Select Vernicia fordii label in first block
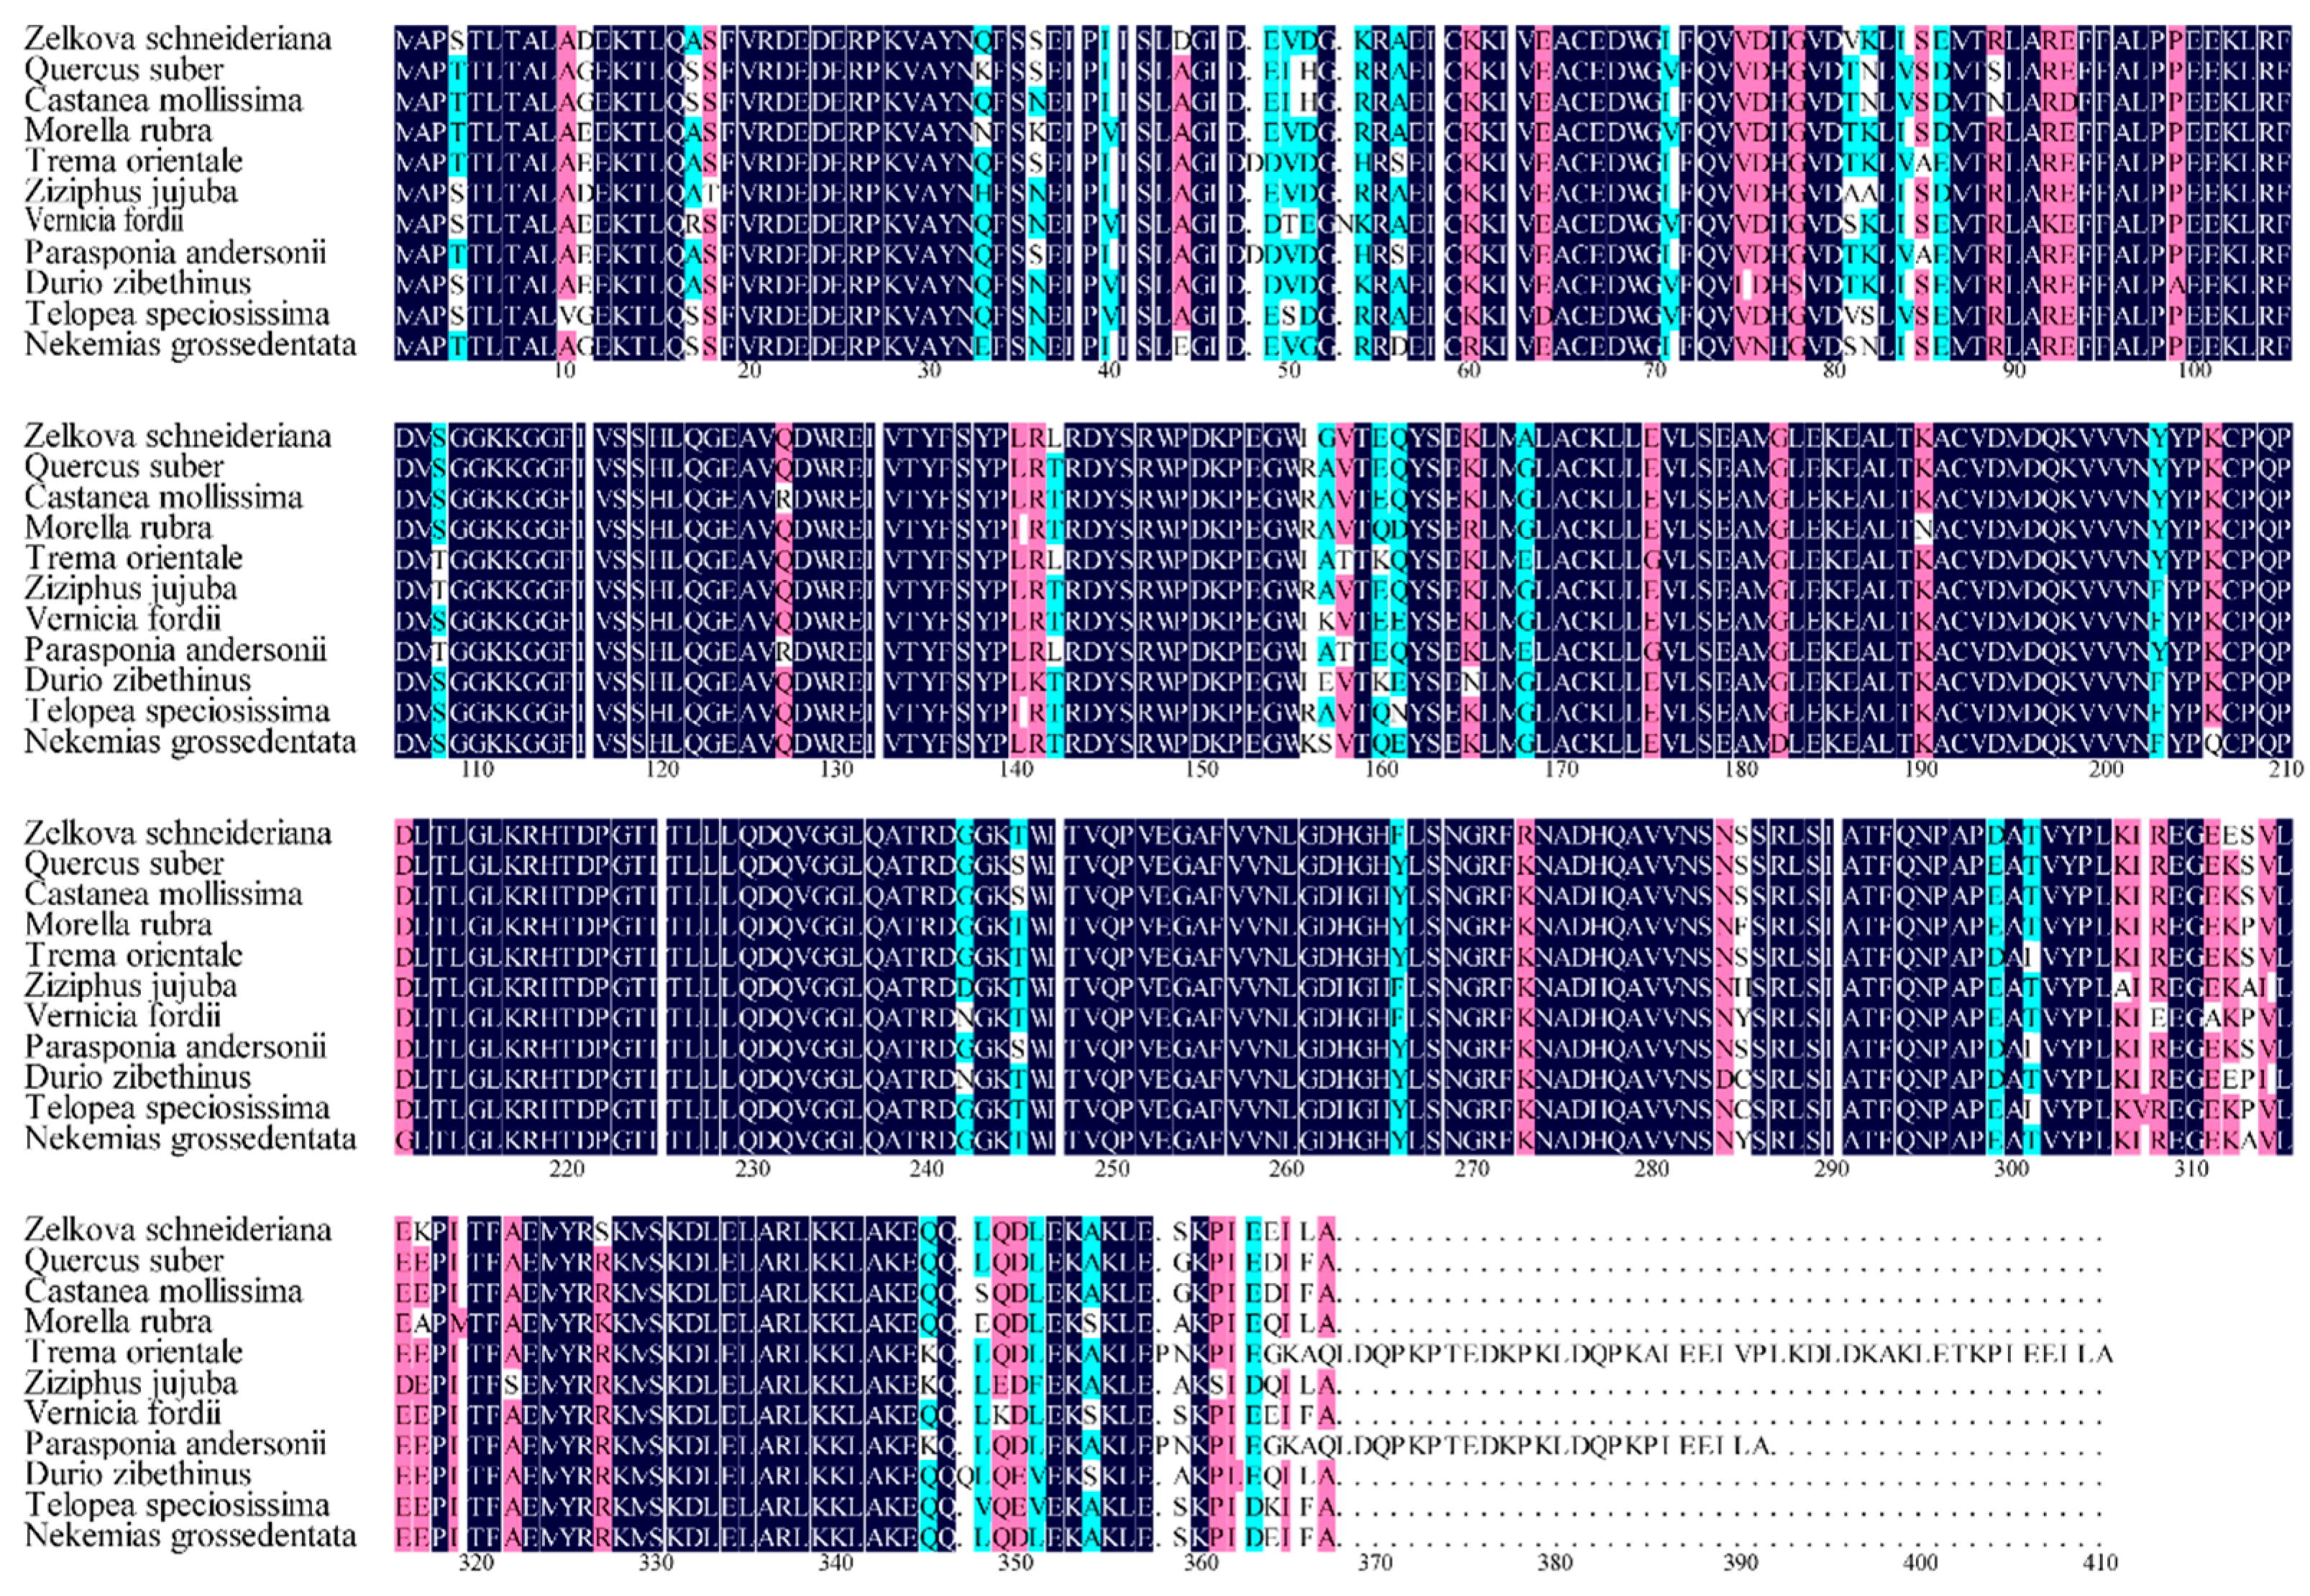Viewport: 2310px width, 1596px height. tap(104, 221)
